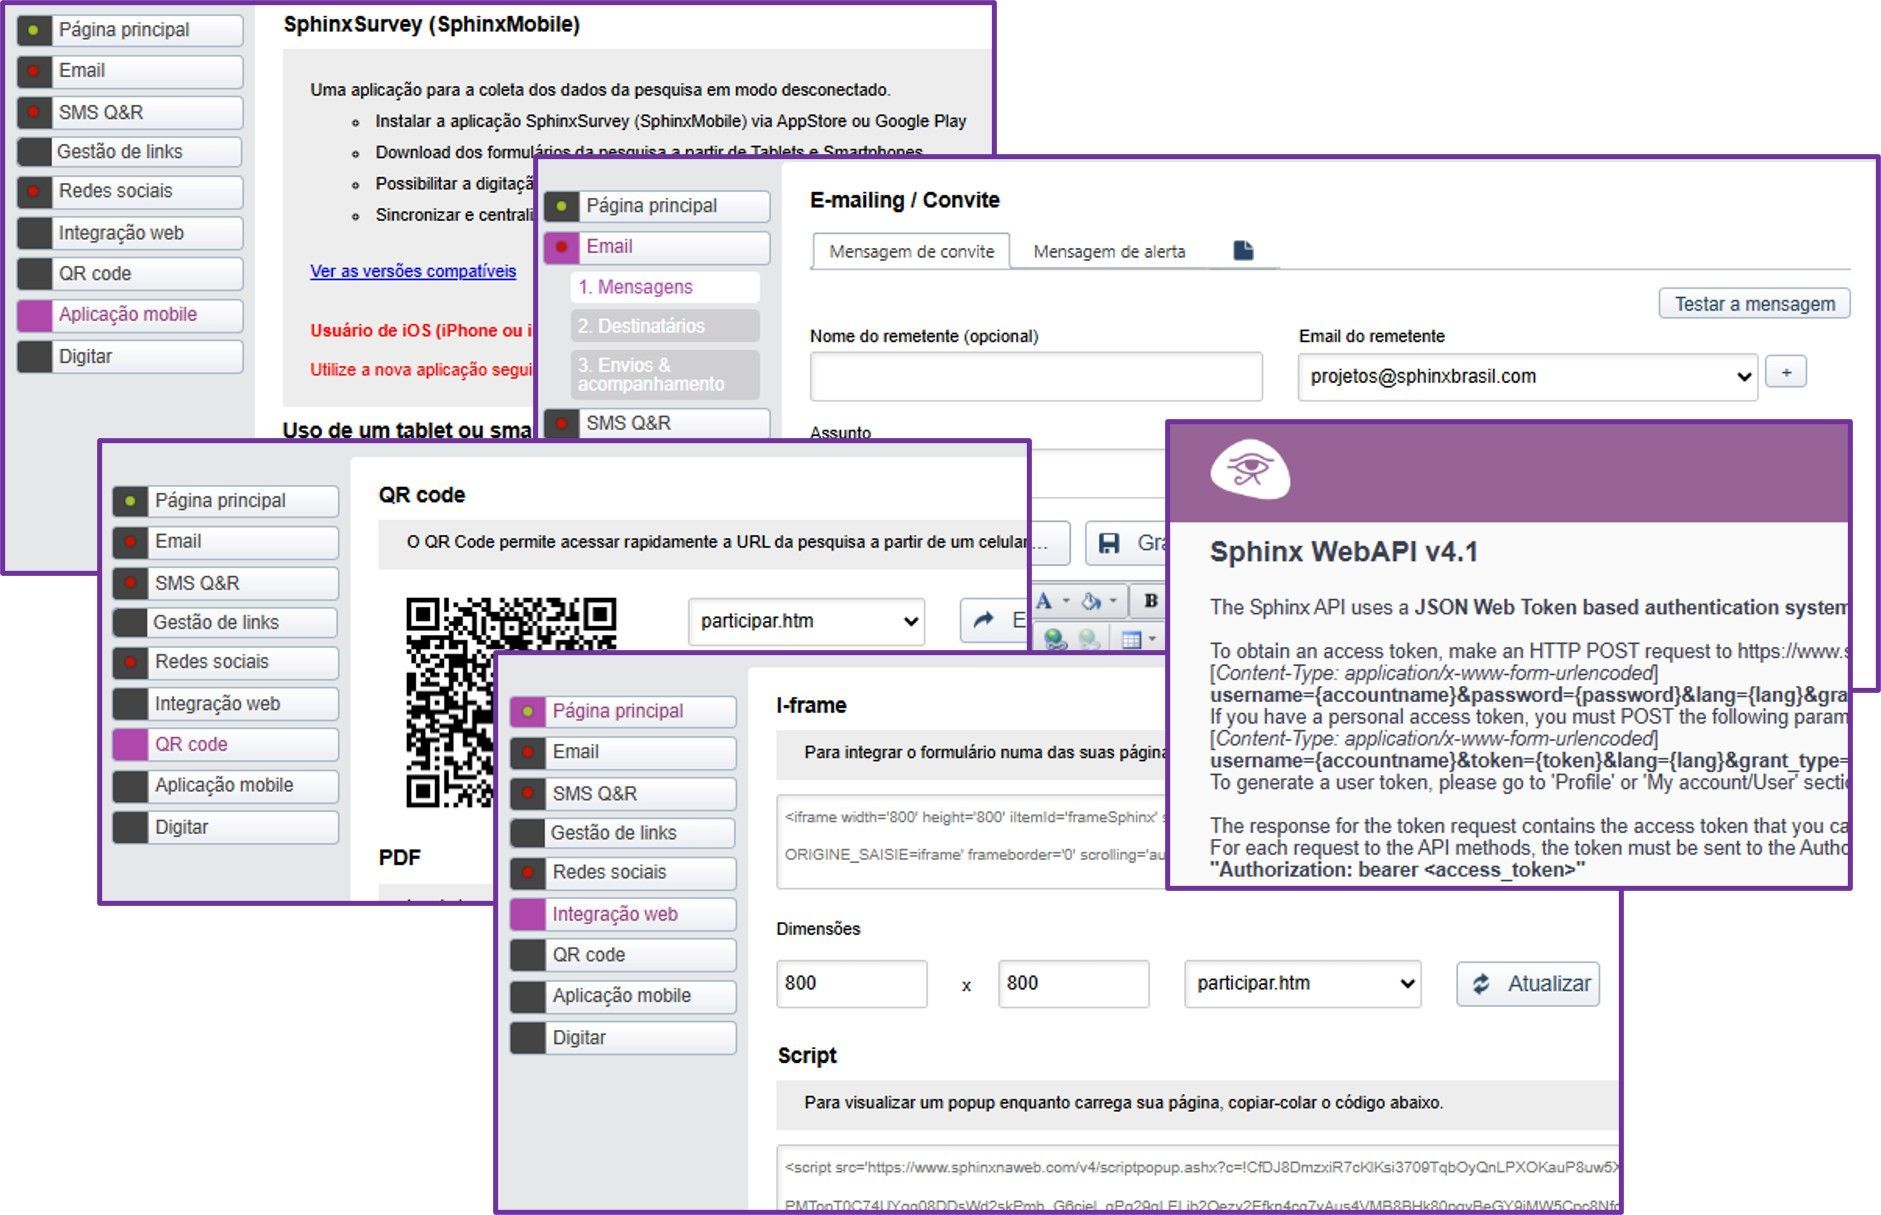Click red indicator beside Email in QR code window
This screenshot has height=1215, width=1881.
[130, 542]
